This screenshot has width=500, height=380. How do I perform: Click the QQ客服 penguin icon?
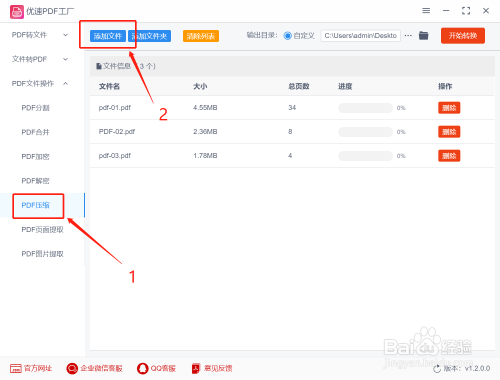tap(143, 368)
